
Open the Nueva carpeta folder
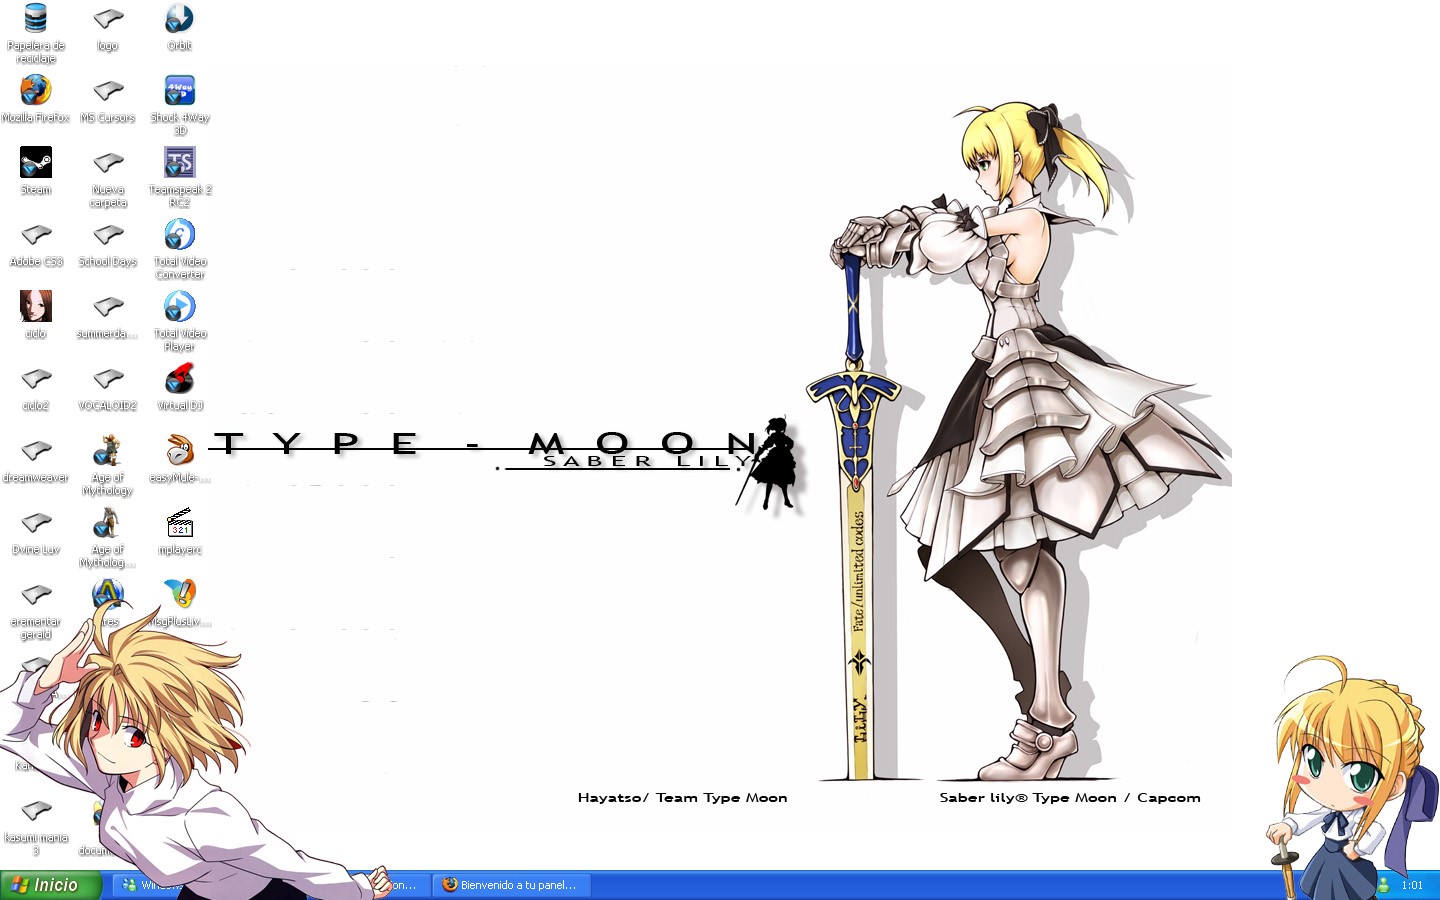click(108, 177)
